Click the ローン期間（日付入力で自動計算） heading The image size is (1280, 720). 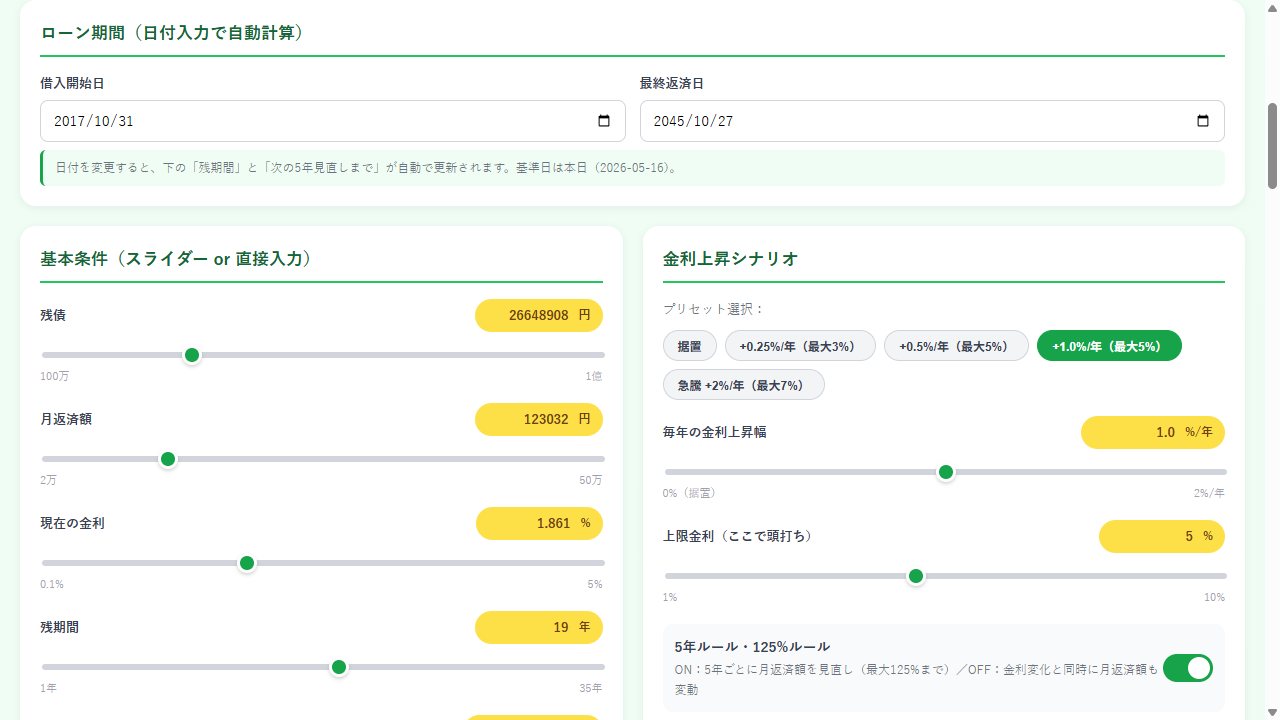(172, 33)
